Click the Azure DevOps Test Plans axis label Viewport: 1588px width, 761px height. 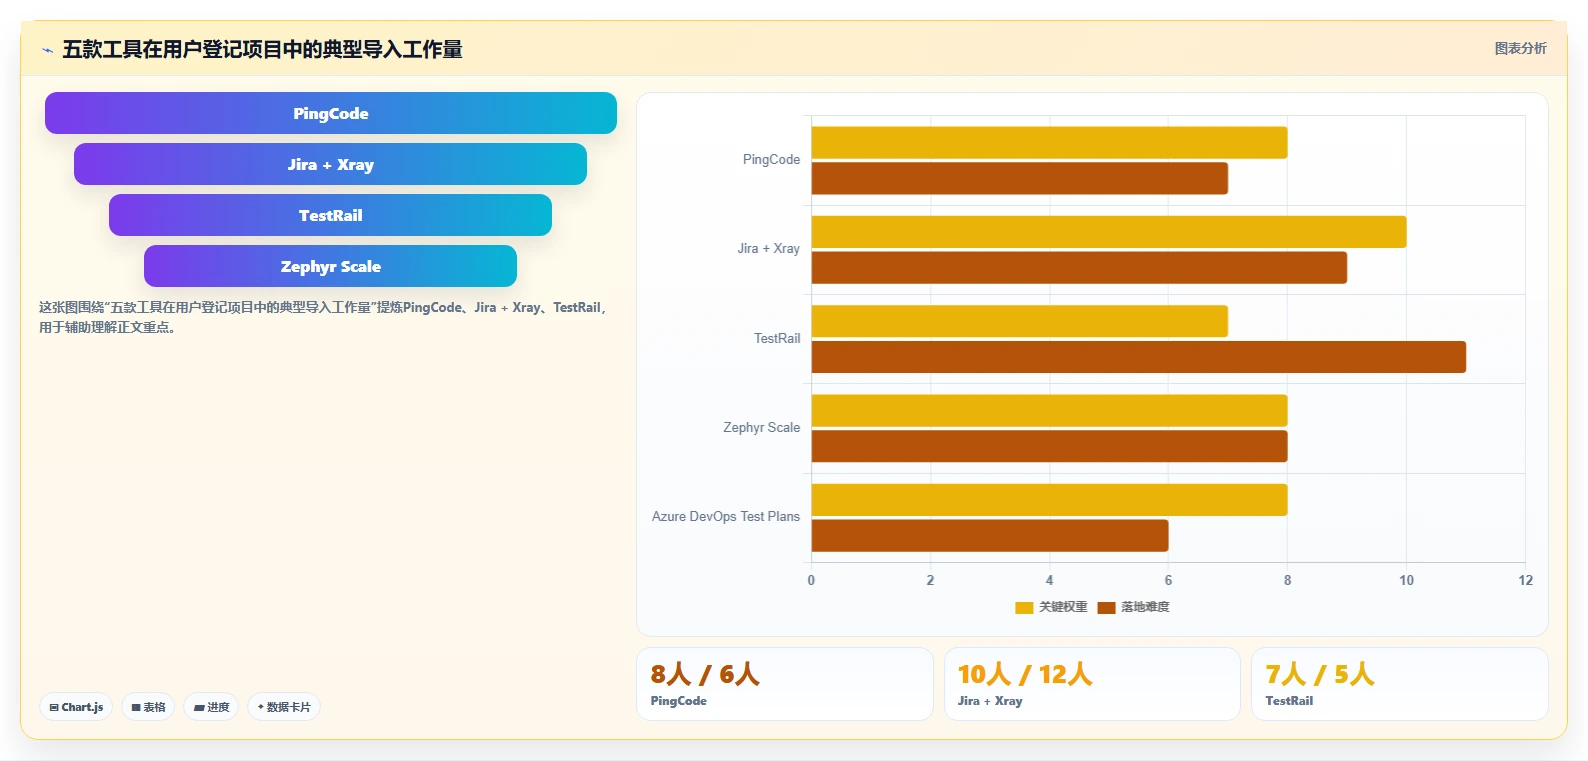click(726, 517)
